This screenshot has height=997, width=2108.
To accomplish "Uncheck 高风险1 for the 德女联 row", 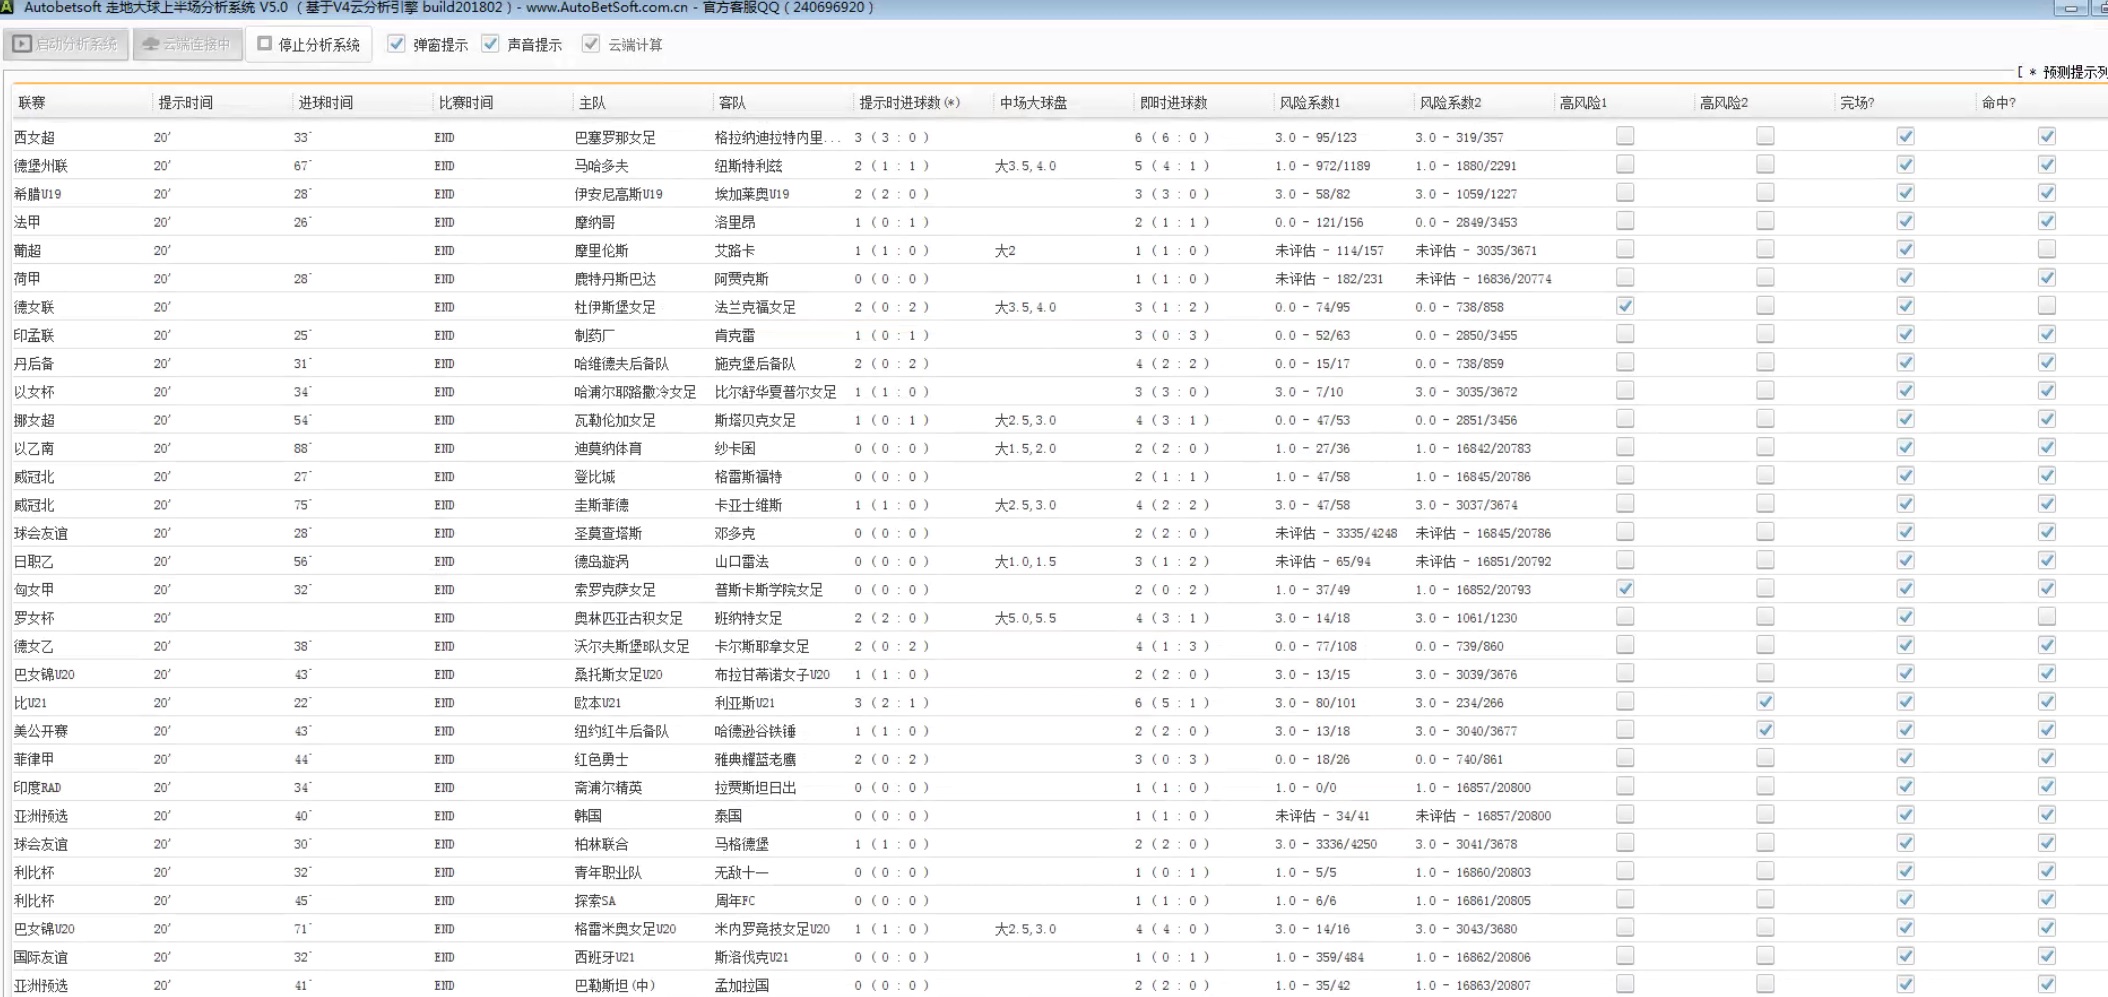I will pos(1625,306).
